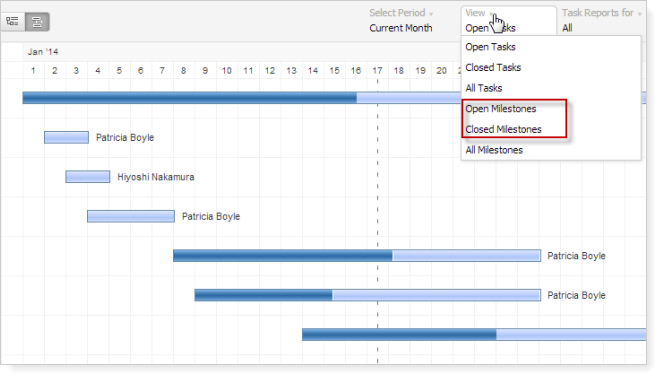Choose Closed Milestones from the View menu
Screen dimensions: 662x380
coord(551,130)
